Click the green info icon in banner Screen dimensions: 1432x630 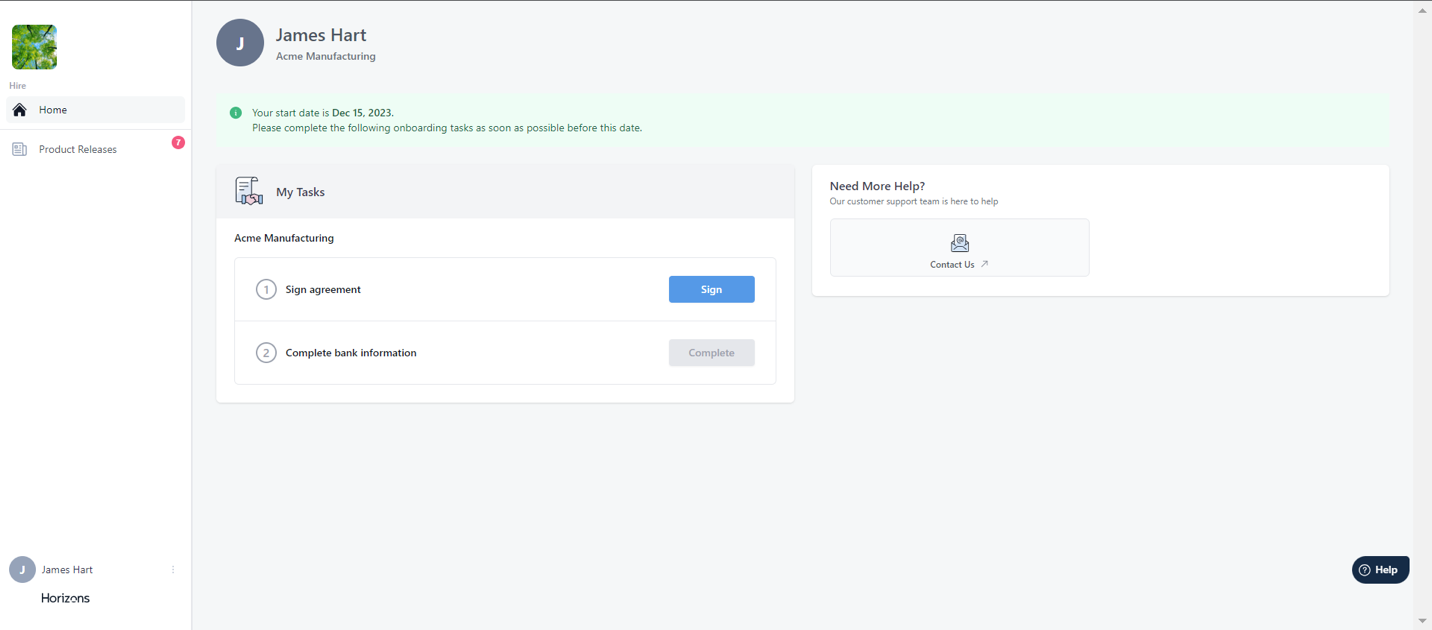point(236,113)
